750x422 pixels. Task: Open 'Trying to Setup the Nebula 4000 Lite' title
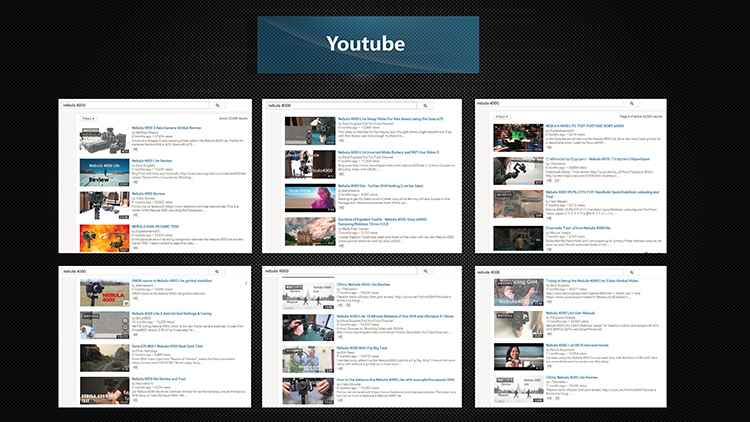(592, 281)
